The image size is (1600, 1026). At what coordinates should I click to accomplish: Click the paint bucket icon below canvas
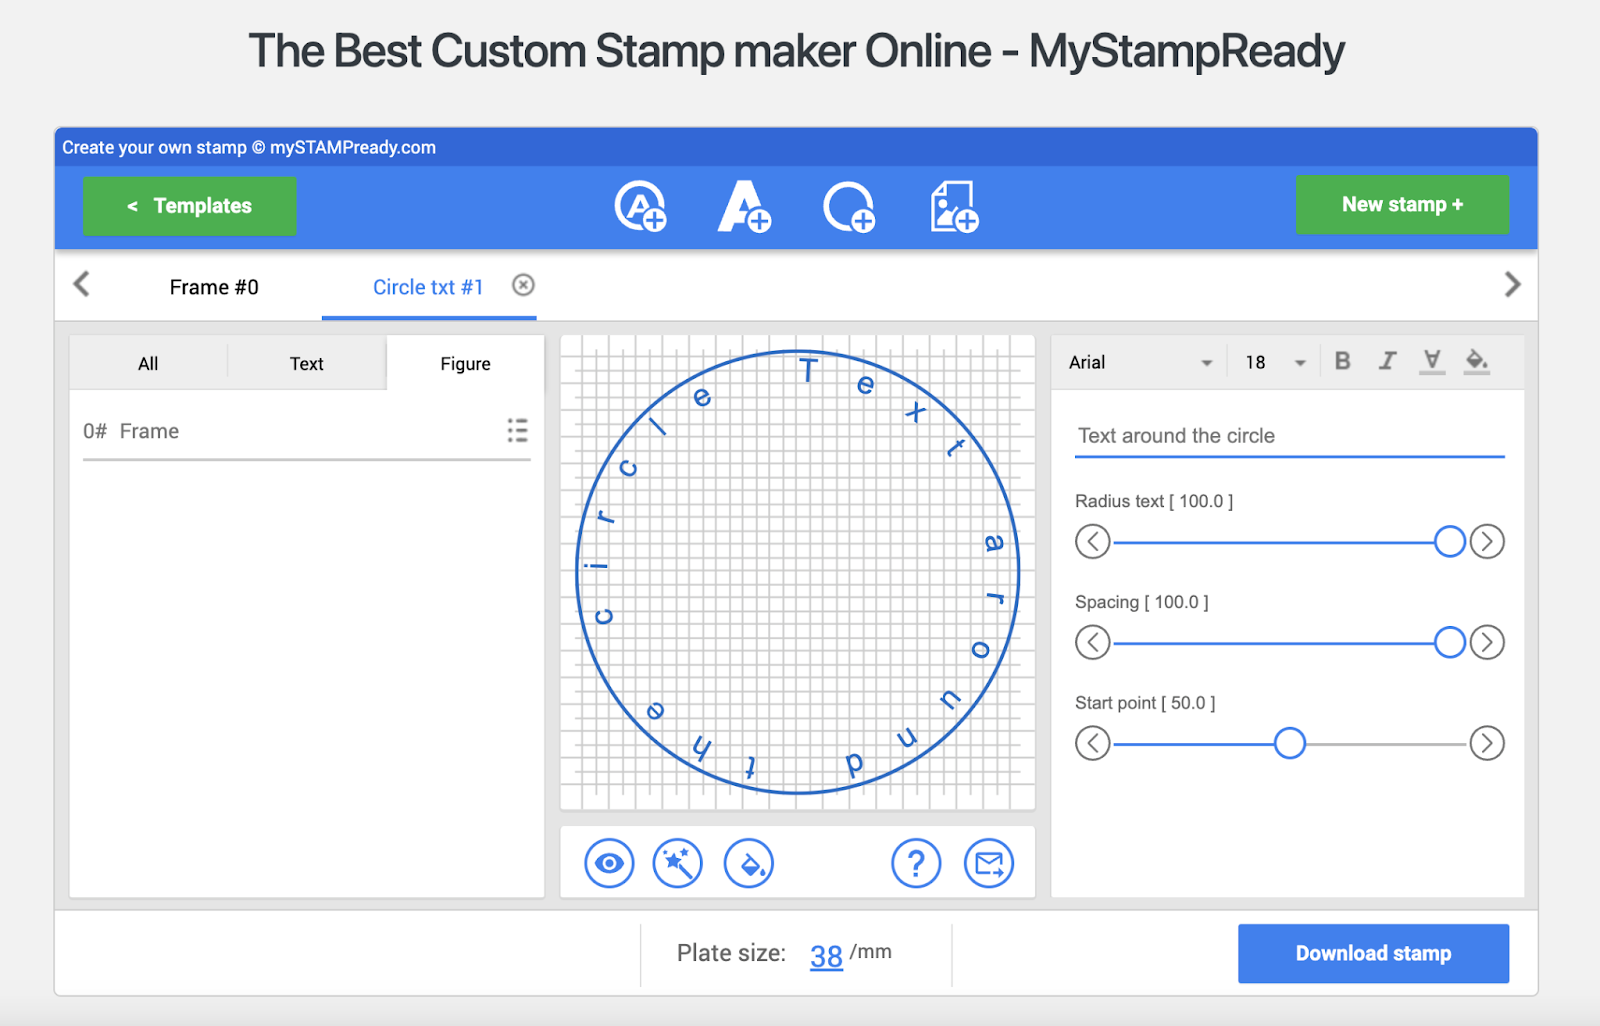click(x=749, y=864)
